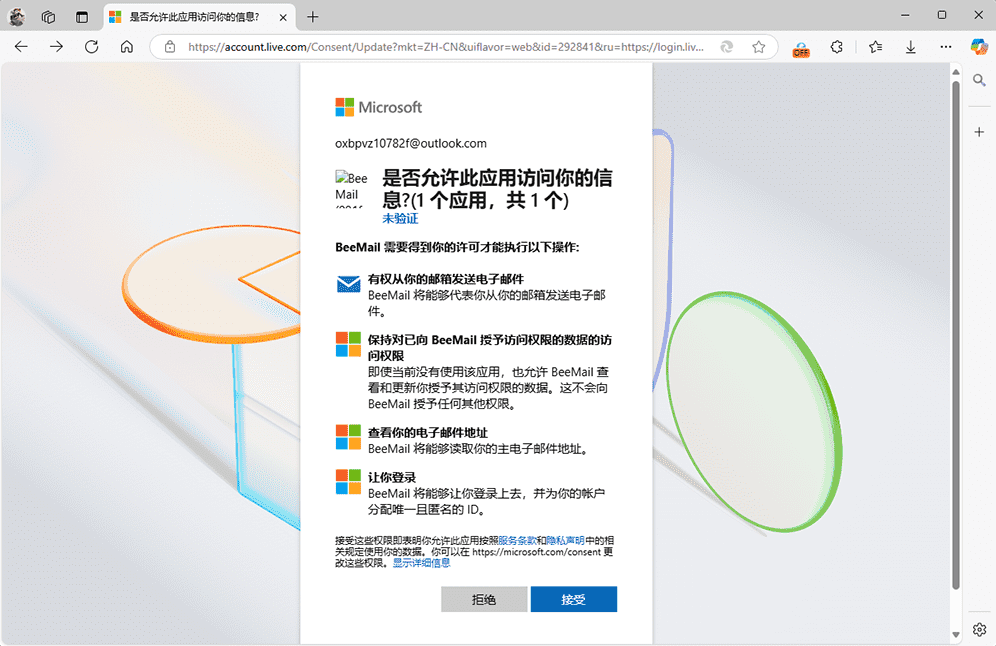Open the workspaces icon
This screenshot has height=646, width=996.
(48, 17)
